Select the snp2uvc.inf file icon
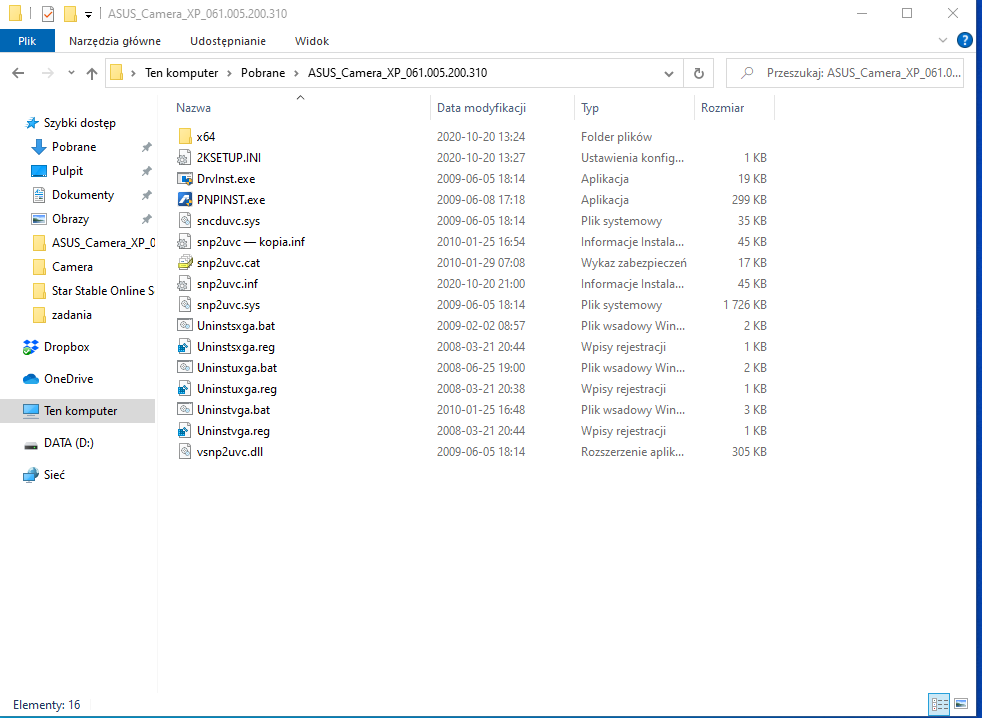982x718 pixels. tap(185, 283)
